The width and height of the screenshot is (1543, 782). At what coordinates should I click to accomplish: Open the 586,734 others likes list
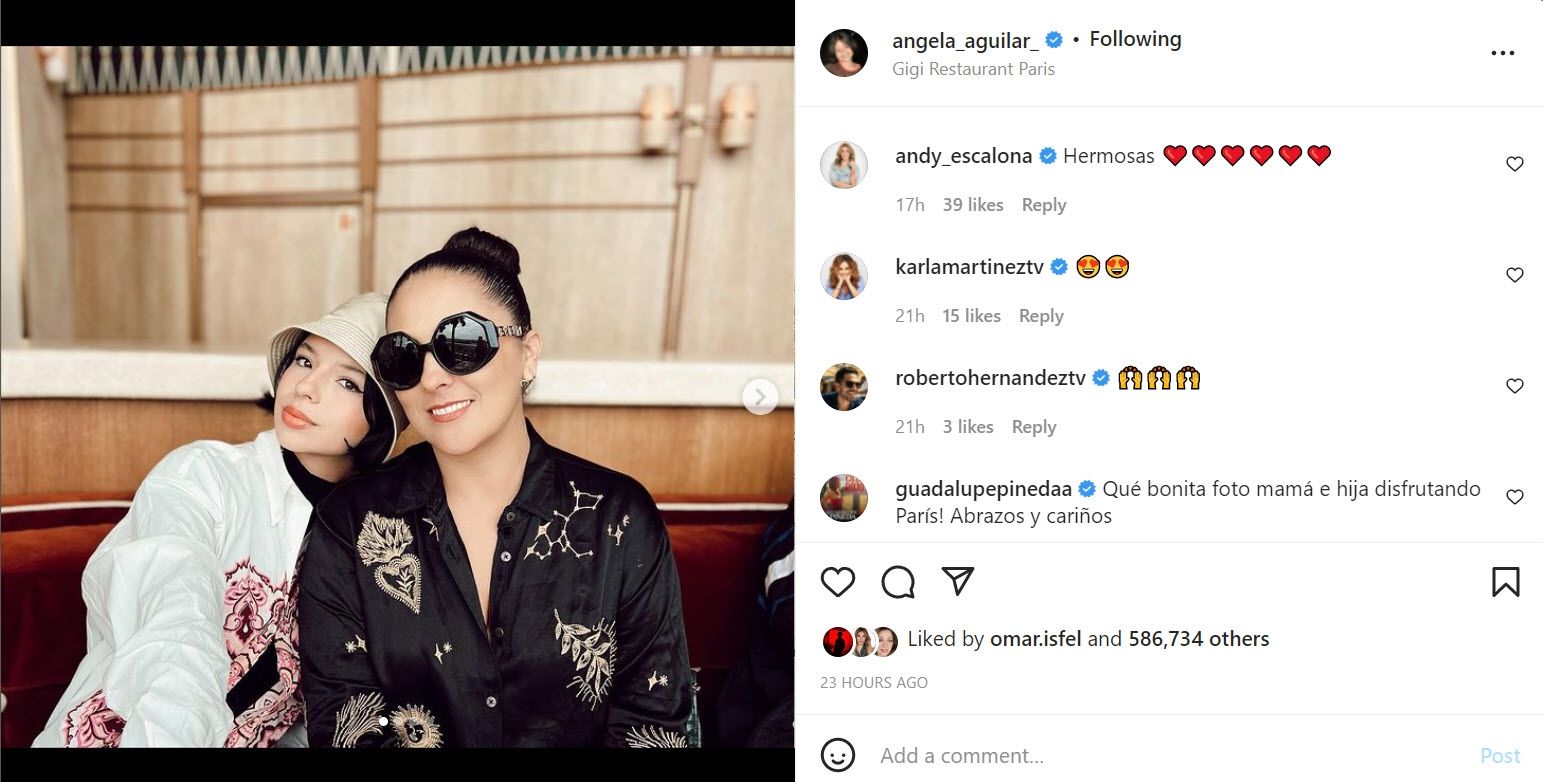(1199, 639)
